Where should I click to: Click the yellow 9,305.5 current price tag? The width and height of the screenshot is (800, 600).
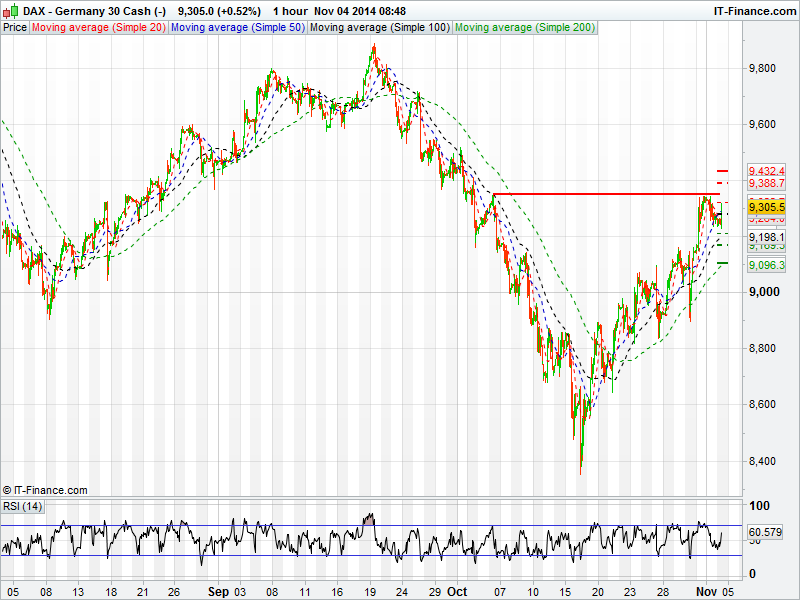[766, 207]
